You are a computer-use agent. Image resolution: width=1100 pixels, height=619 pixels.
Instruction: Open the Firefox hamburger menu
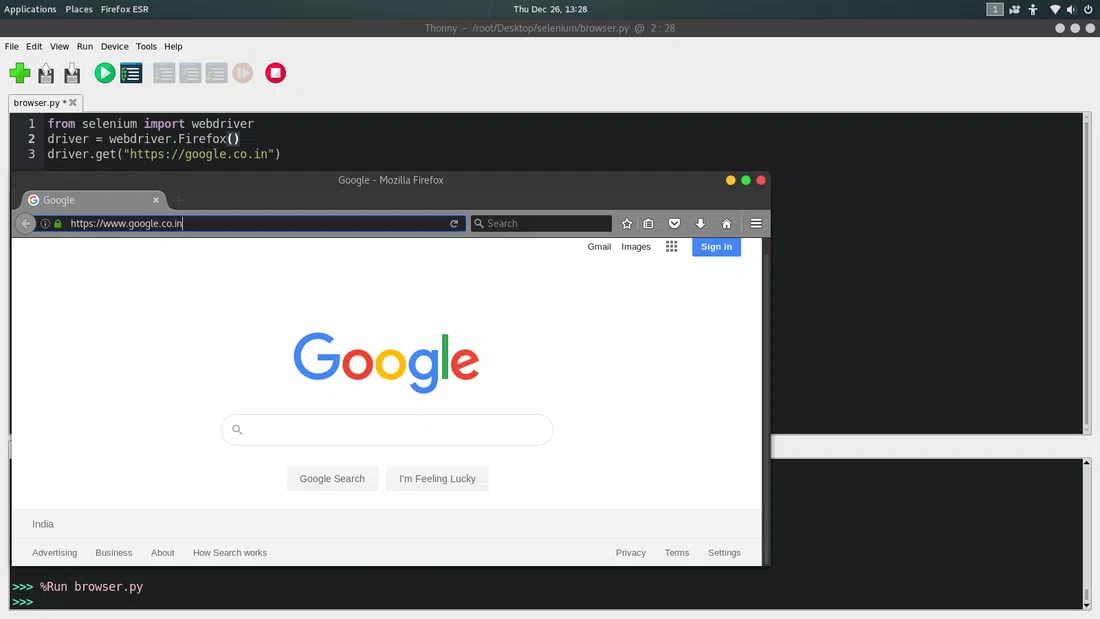point(756,223)
